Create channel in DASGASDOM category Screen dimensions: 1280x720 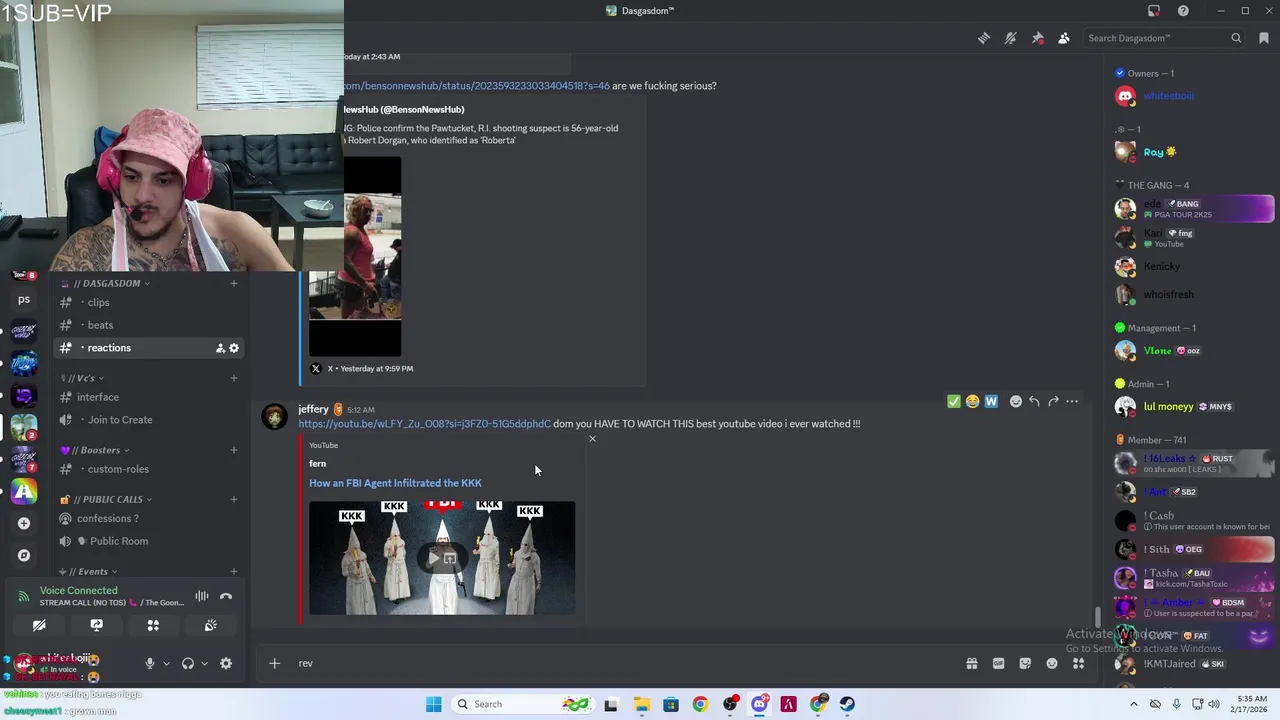(234, 283)
